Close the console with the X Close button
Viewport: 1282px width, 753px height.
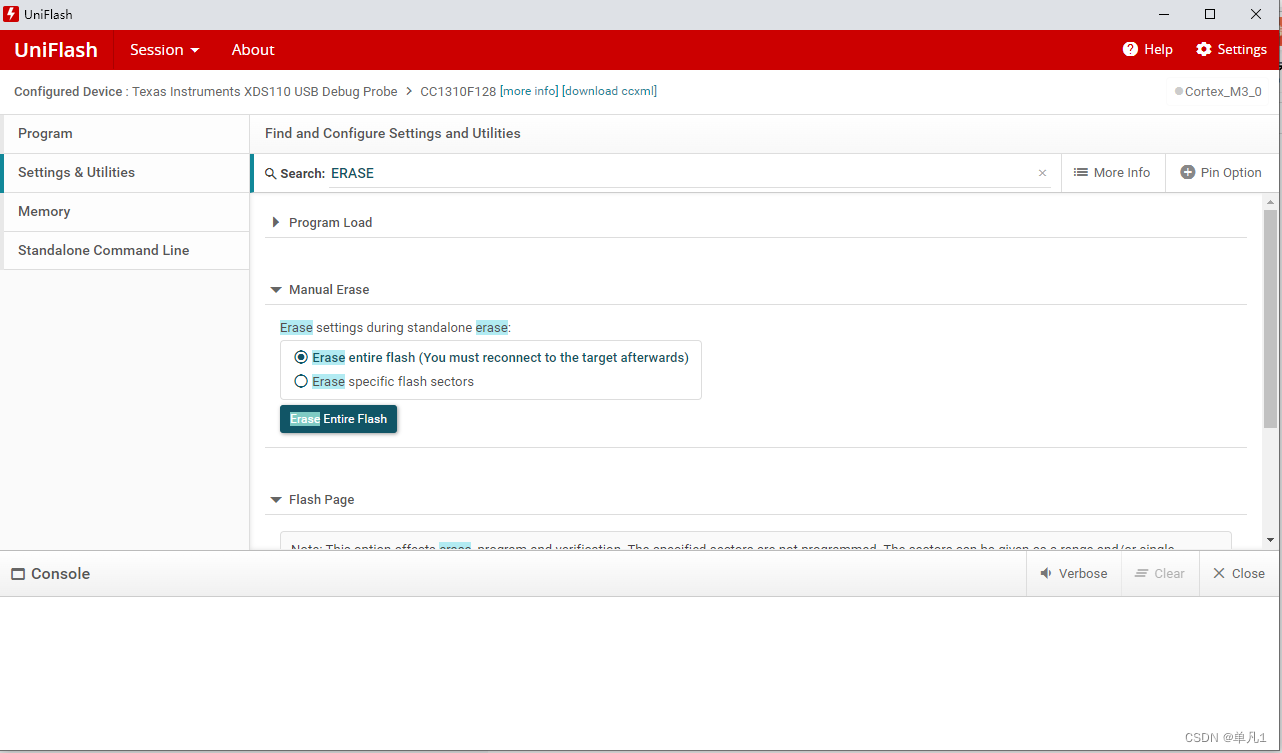(1239, 573)
